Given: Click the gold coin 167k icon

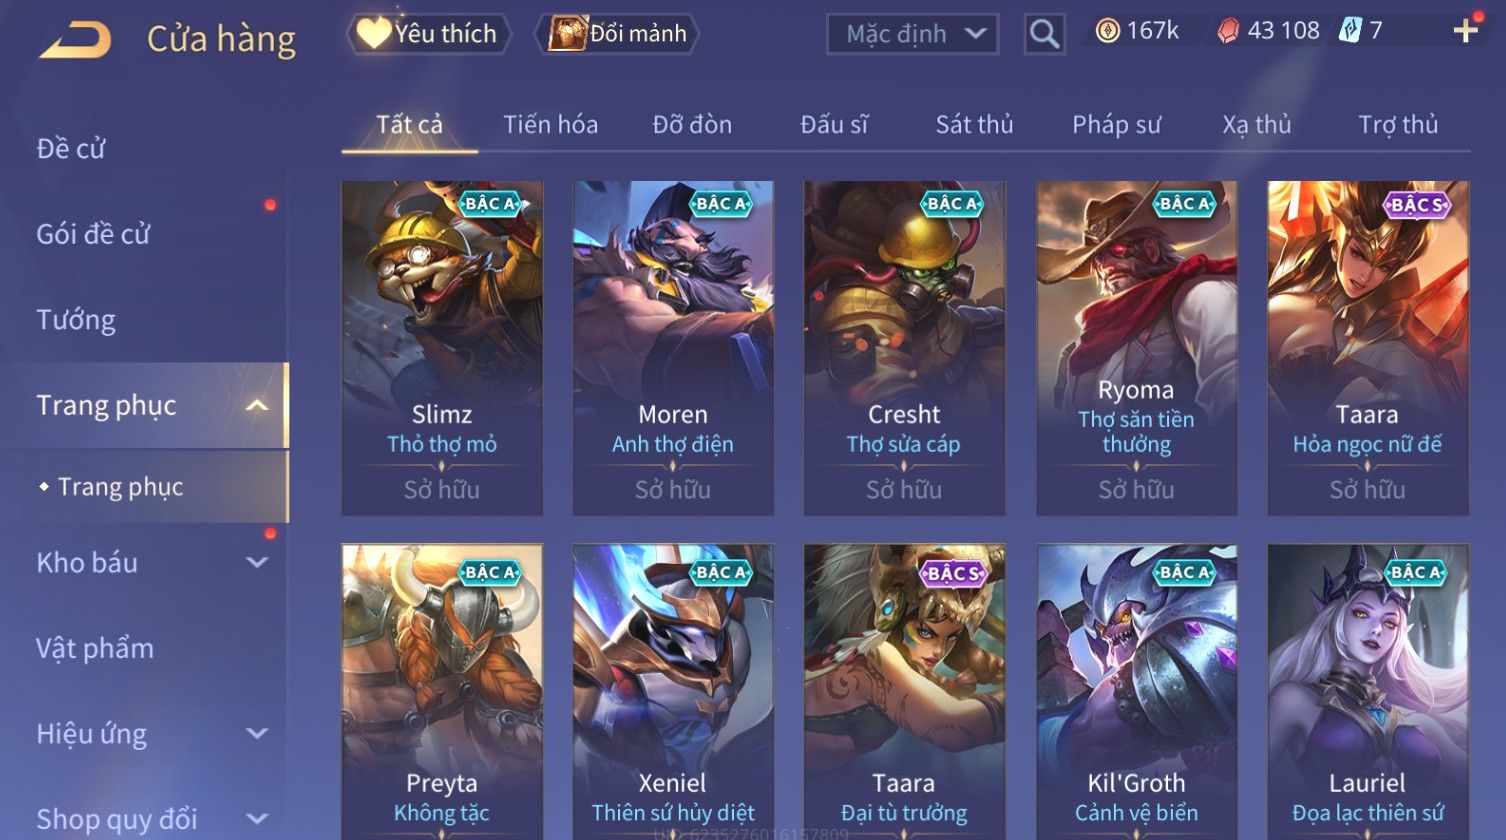Looking at the screenshot, I should coord(1107,32).
